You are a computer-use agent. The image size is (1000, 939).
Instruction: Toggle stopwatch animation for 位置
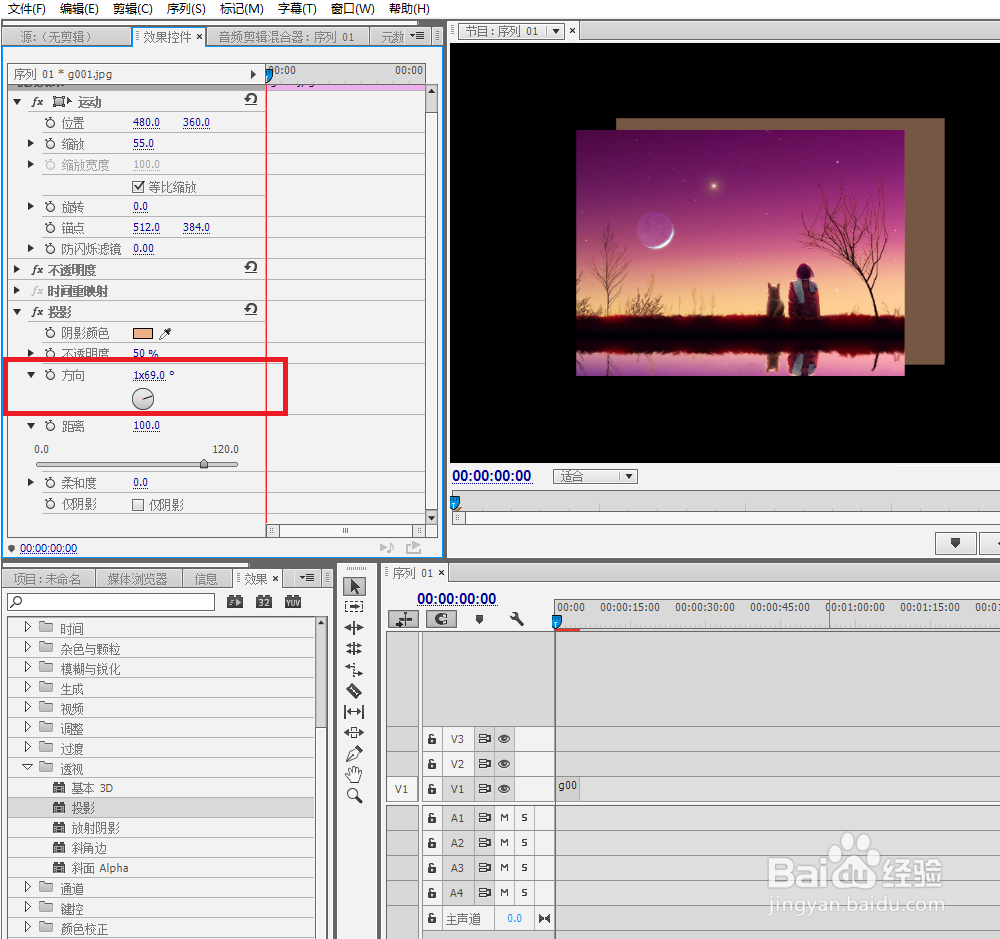[50, 122]
